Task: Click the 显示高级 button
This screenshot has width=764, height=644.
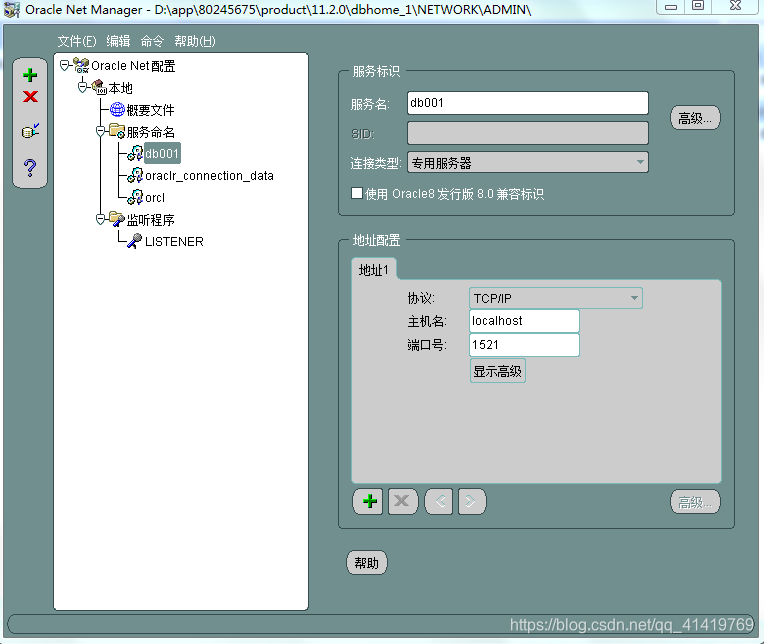Action: coord(497,371)
